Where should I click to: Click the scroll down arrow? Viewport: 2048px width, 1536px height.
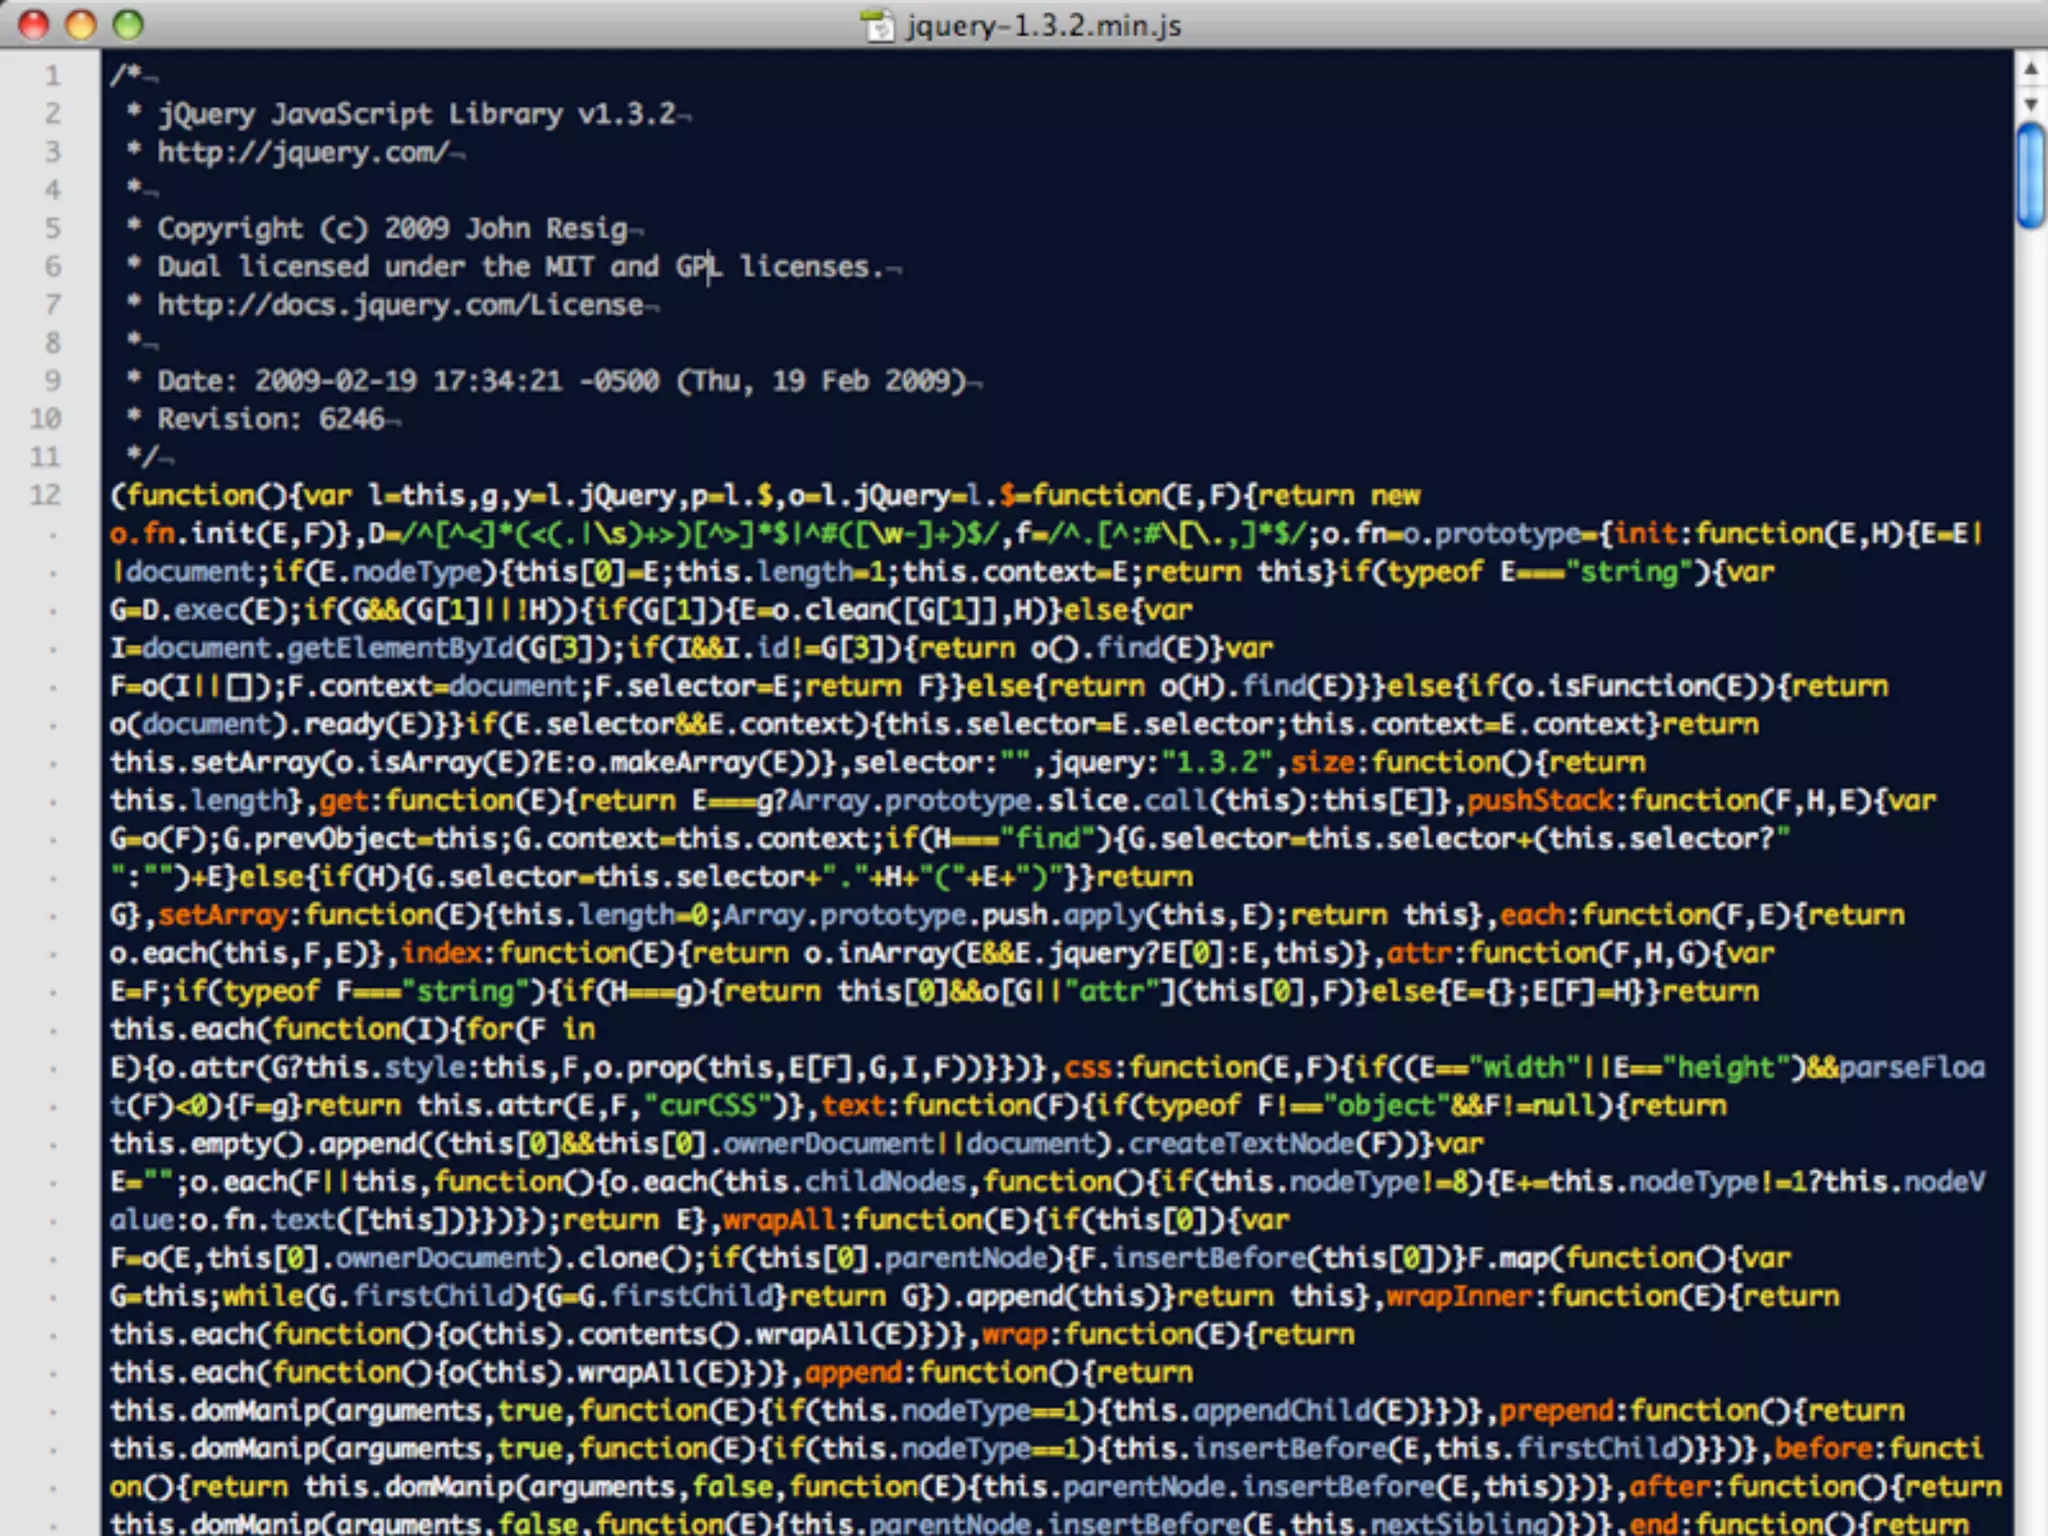tap(2031, 104)
